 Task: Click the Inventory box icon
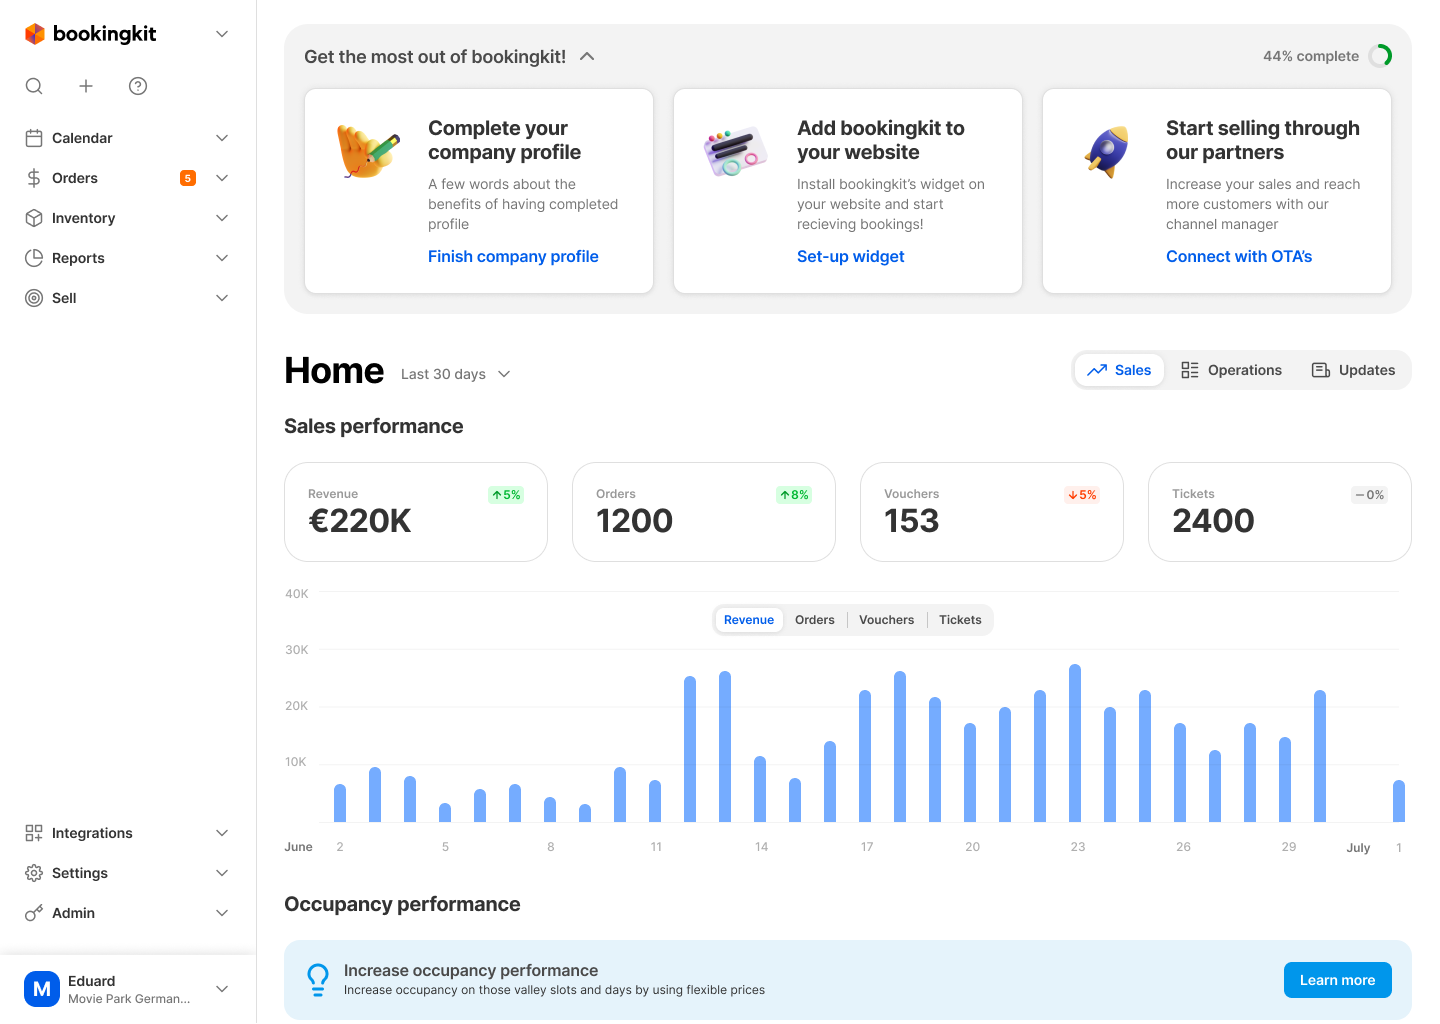coord(34,218)
